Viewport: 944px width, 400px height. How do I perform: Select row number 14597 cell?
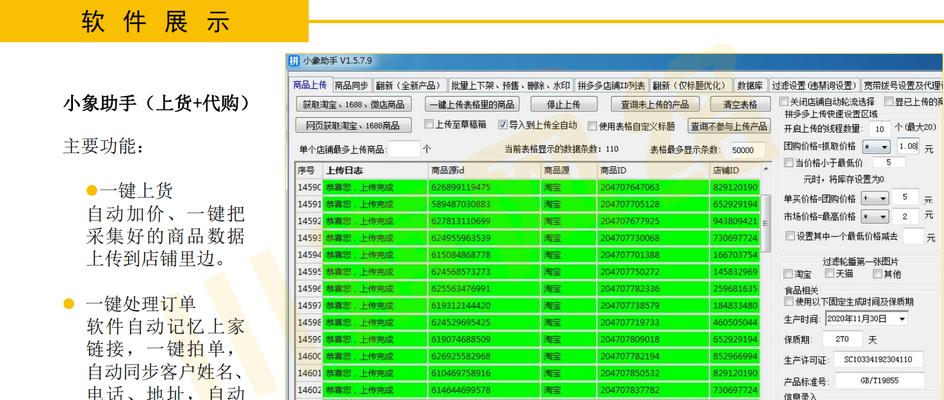[x=309, y=305]
